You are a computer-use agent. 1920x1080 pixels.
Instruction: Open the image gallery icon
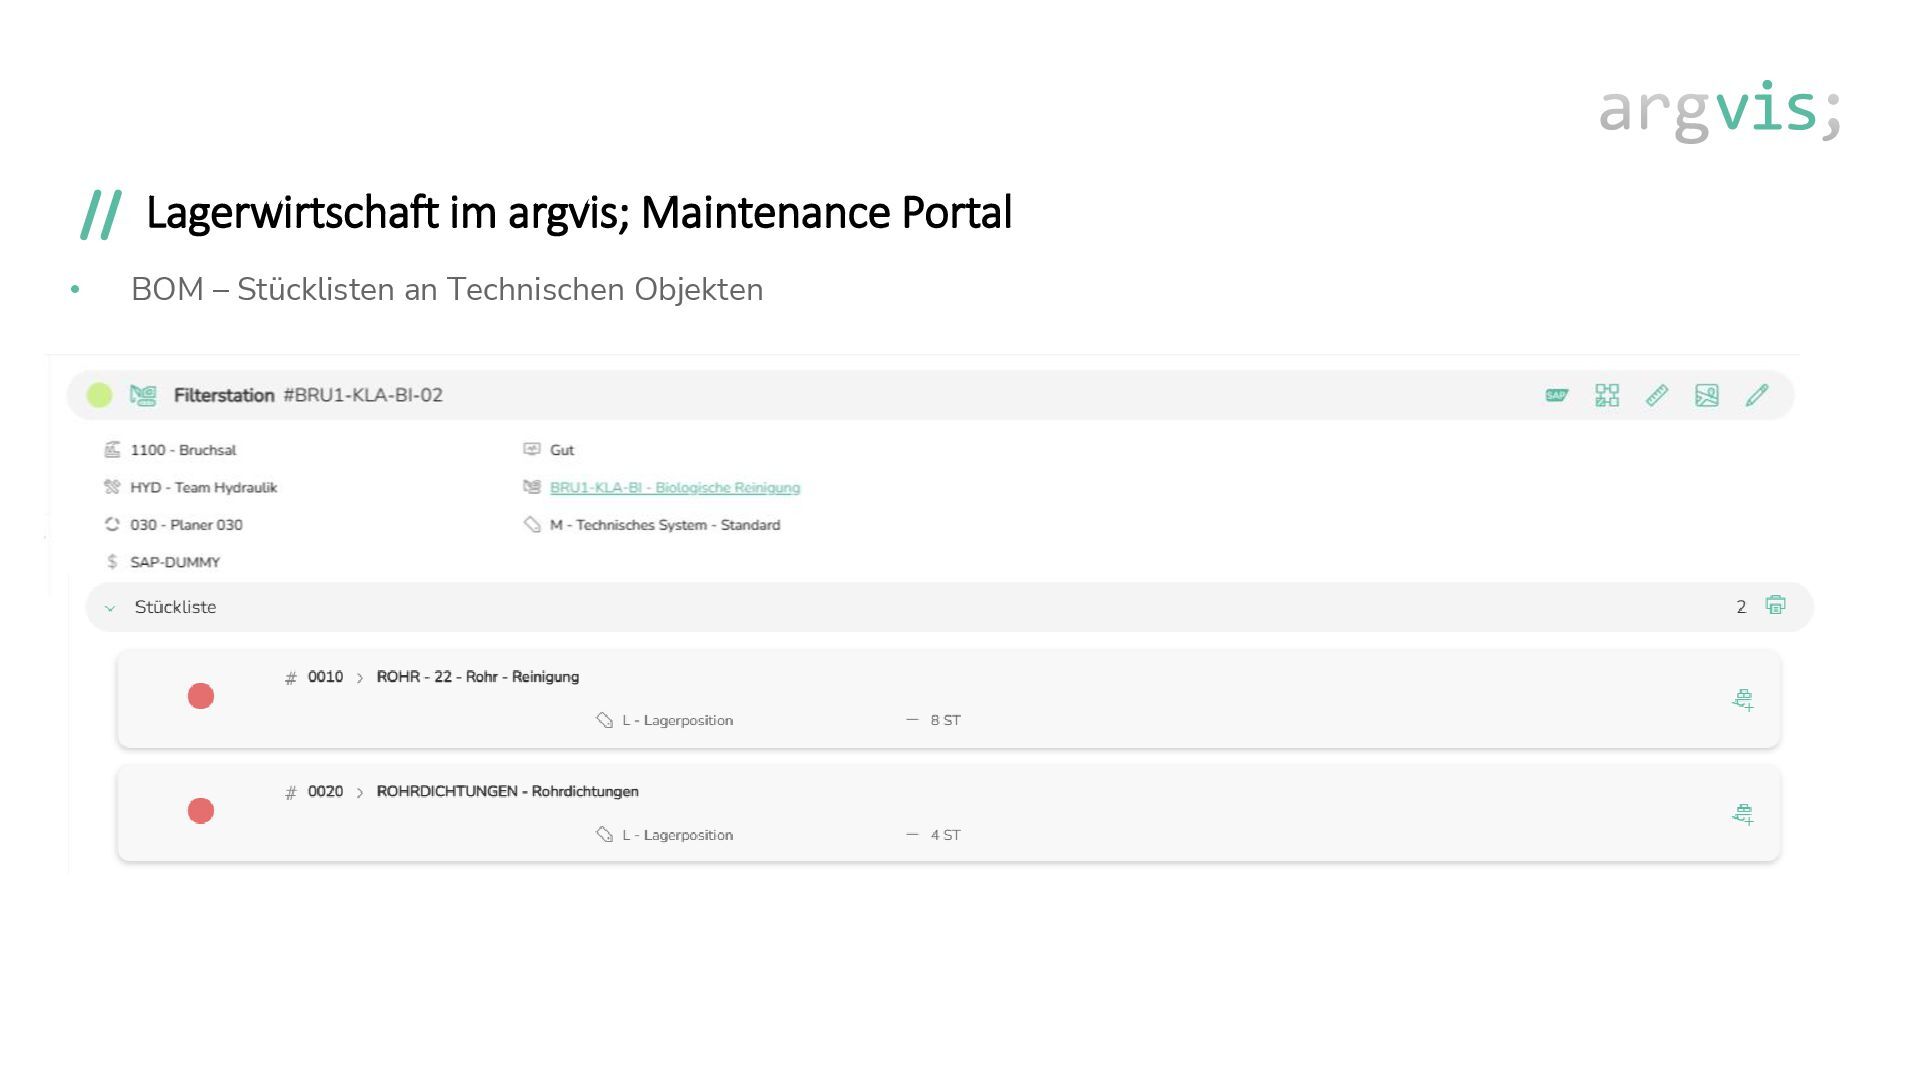coord(1707,395)
